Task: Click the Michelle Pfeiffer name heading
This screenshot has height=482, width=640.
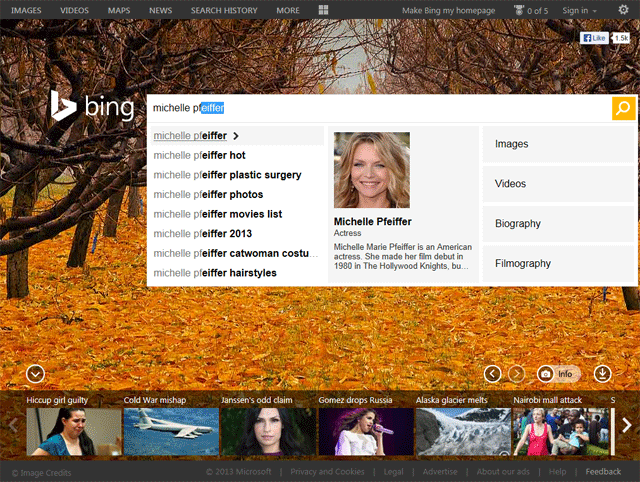Action: tap(373, 222)
